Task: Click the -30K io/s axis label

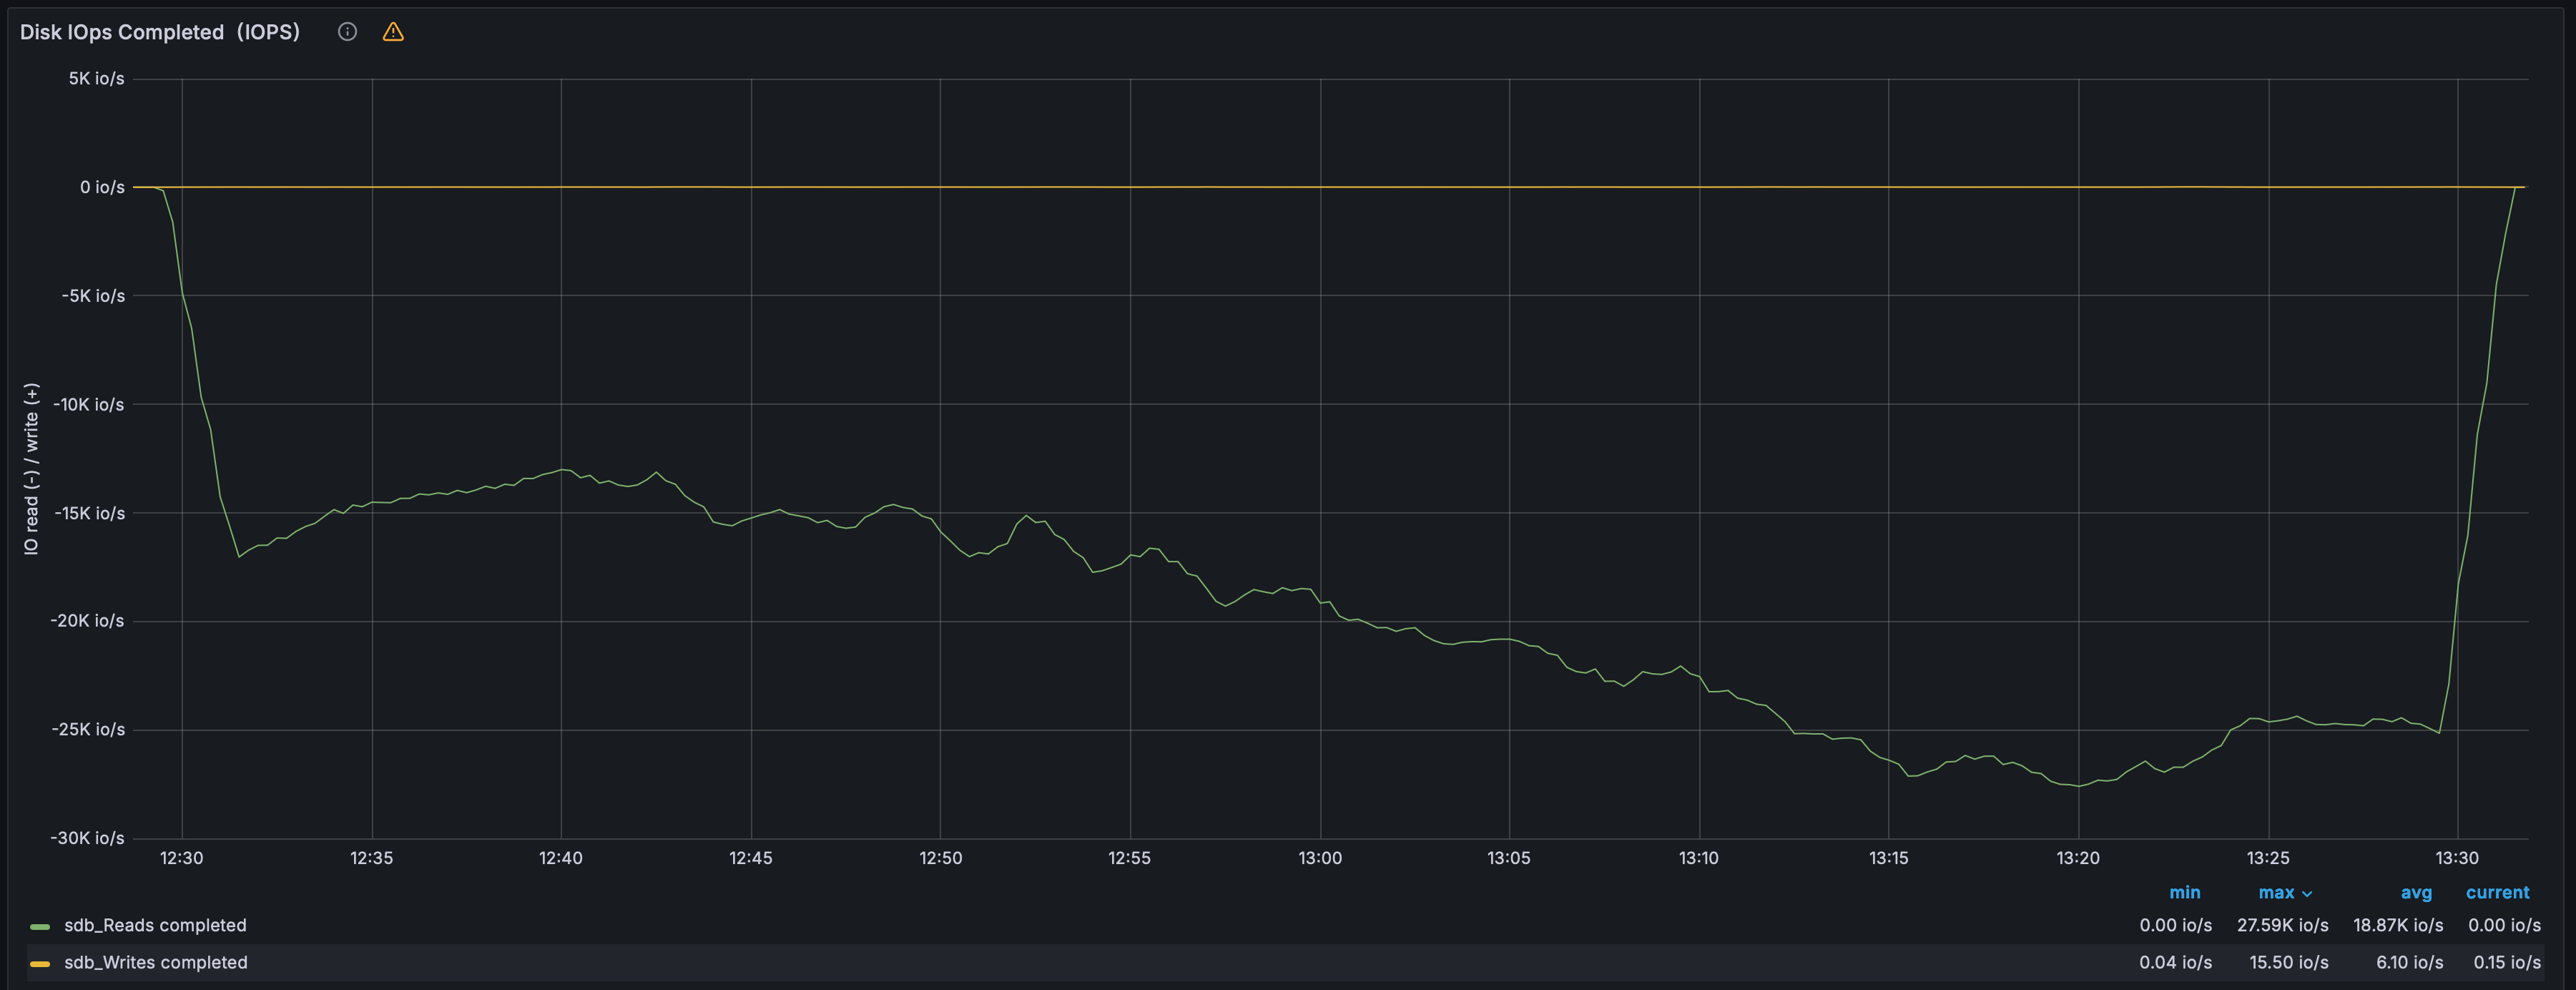Action: [87, 838]
